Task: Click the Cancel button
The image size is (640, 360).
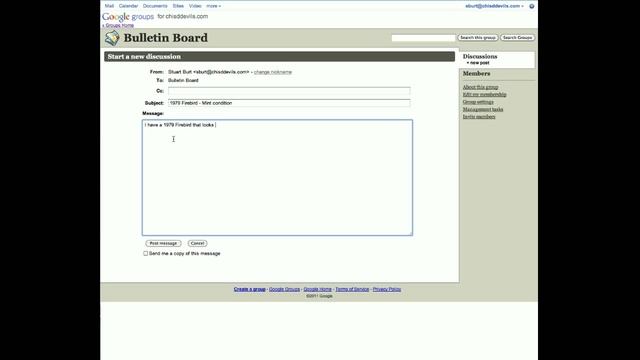Action: coord(198,243)
